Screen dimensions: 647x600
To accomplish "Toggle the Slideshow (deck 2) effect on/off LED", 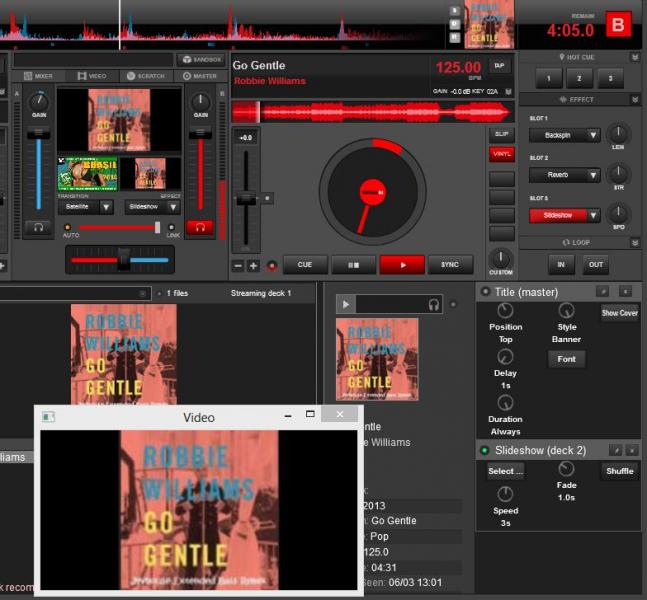I will pos(485,451).
